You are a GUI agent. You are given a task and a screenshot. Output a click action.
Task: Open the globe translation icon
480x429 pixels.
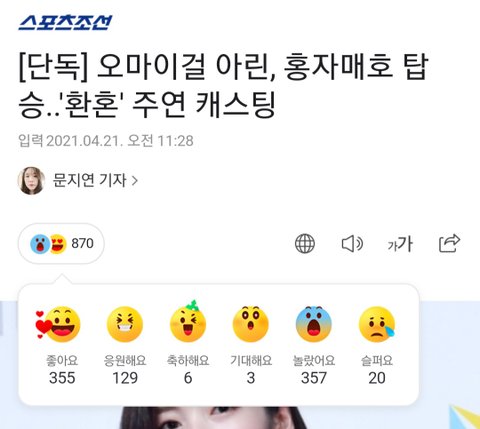tap(305, 243)
